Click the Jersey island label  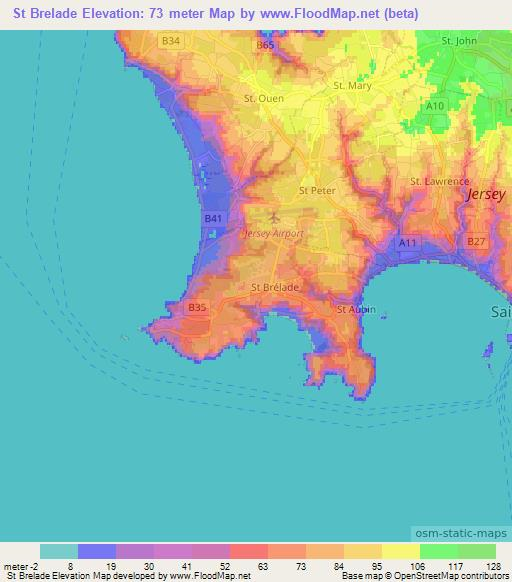(486, 194)
